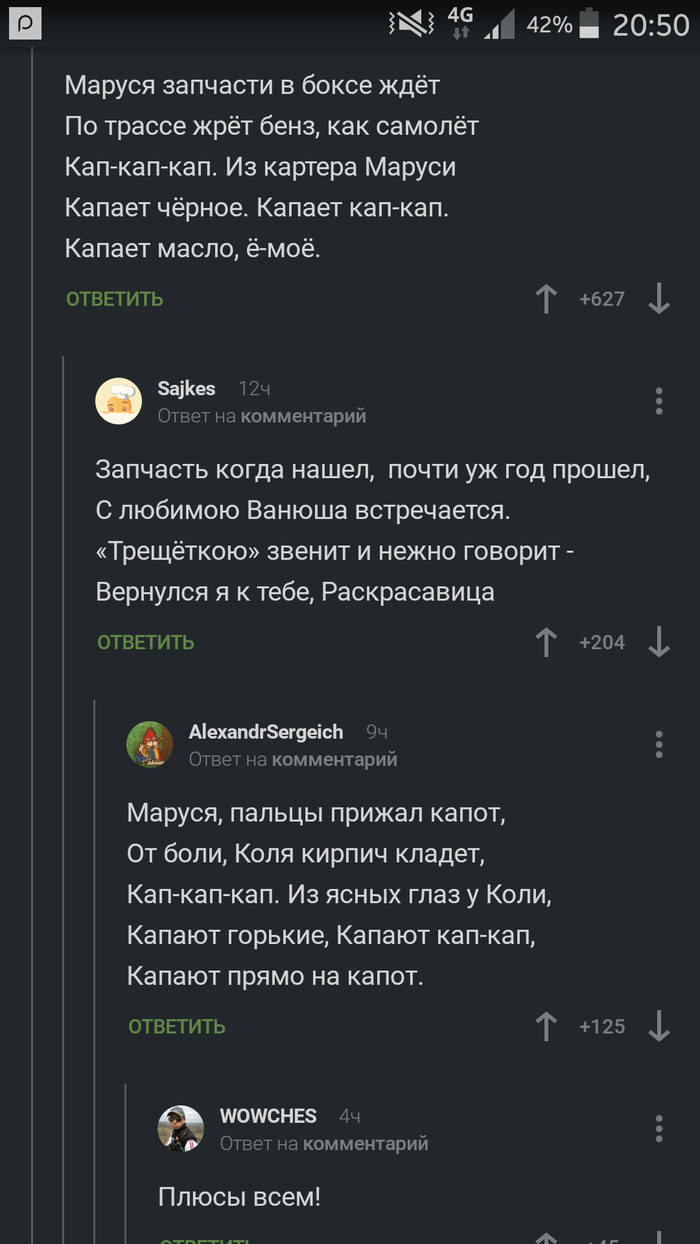Tap the Pikabu logo in the top-left corner
This screenshot has width=700, height=1244.
click(24, 24)
